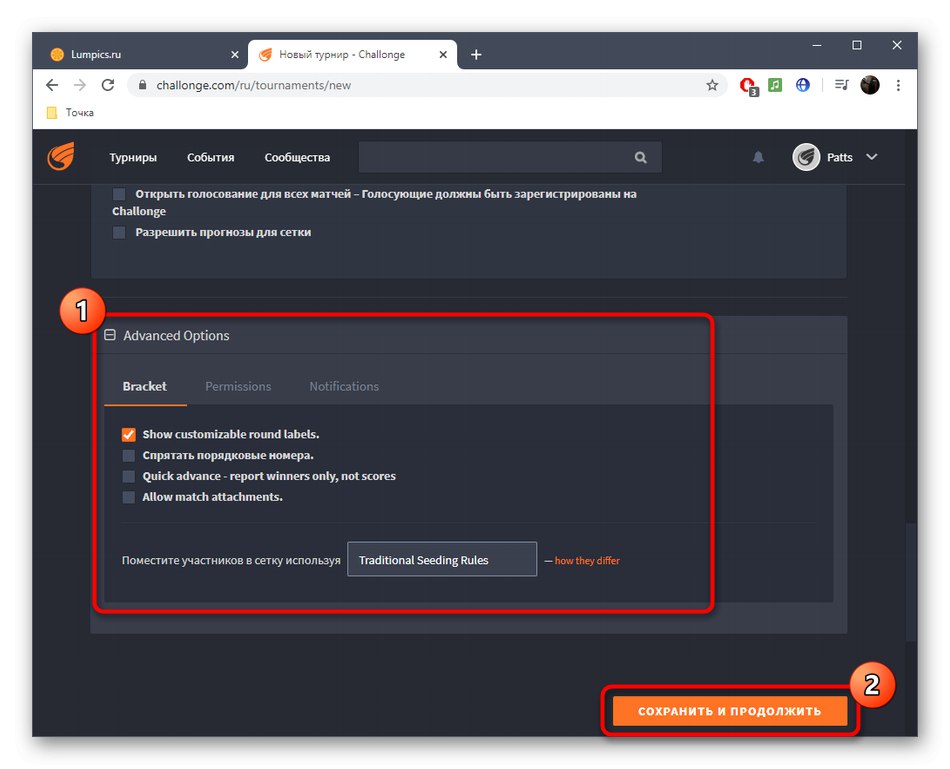Click the blue globe browser extension
950x769 pixels.
[802, 85]
